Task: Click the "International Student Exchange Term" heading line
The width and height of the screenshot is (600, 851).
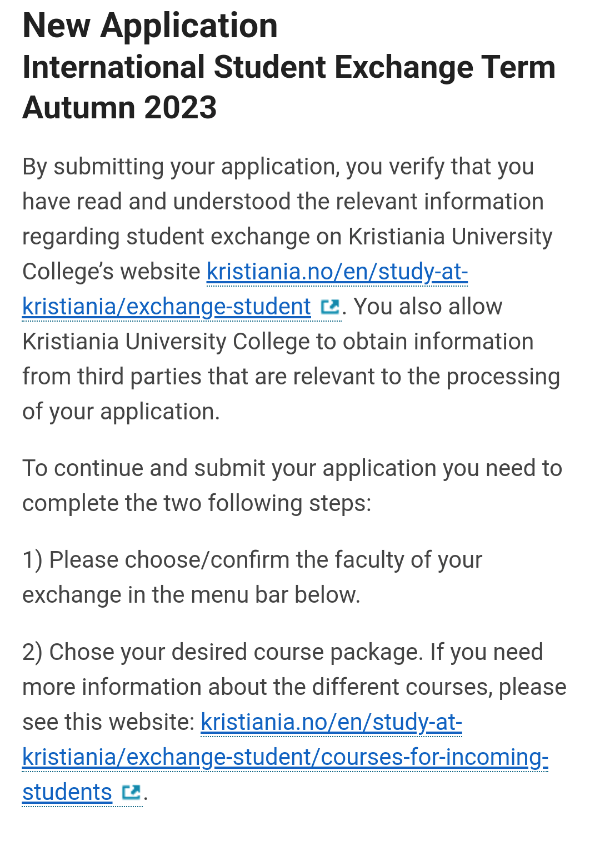Action: (289, 67)
